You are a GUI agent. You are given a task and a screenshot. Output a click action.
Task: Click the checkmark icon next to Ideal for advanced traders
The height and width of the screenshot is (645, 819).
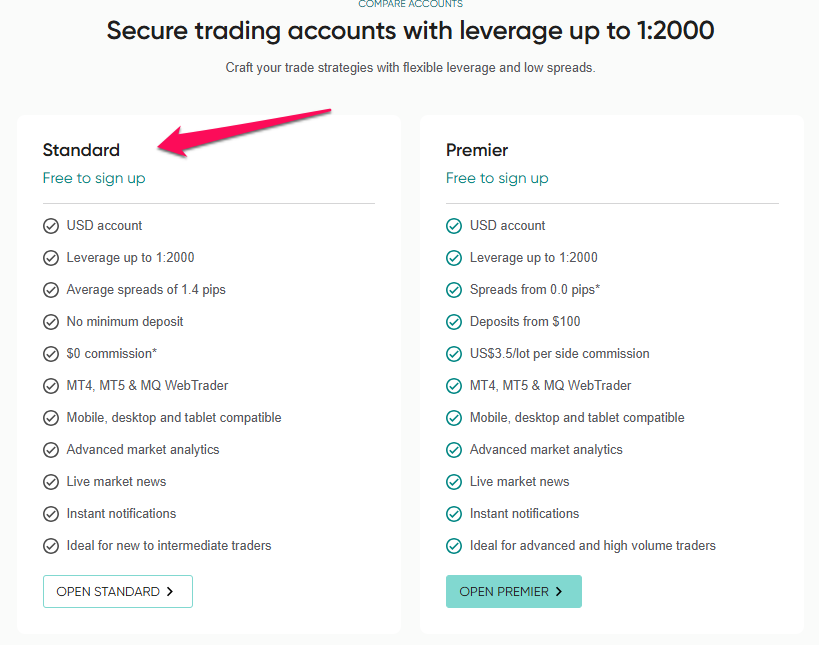(x=454, y=546)
